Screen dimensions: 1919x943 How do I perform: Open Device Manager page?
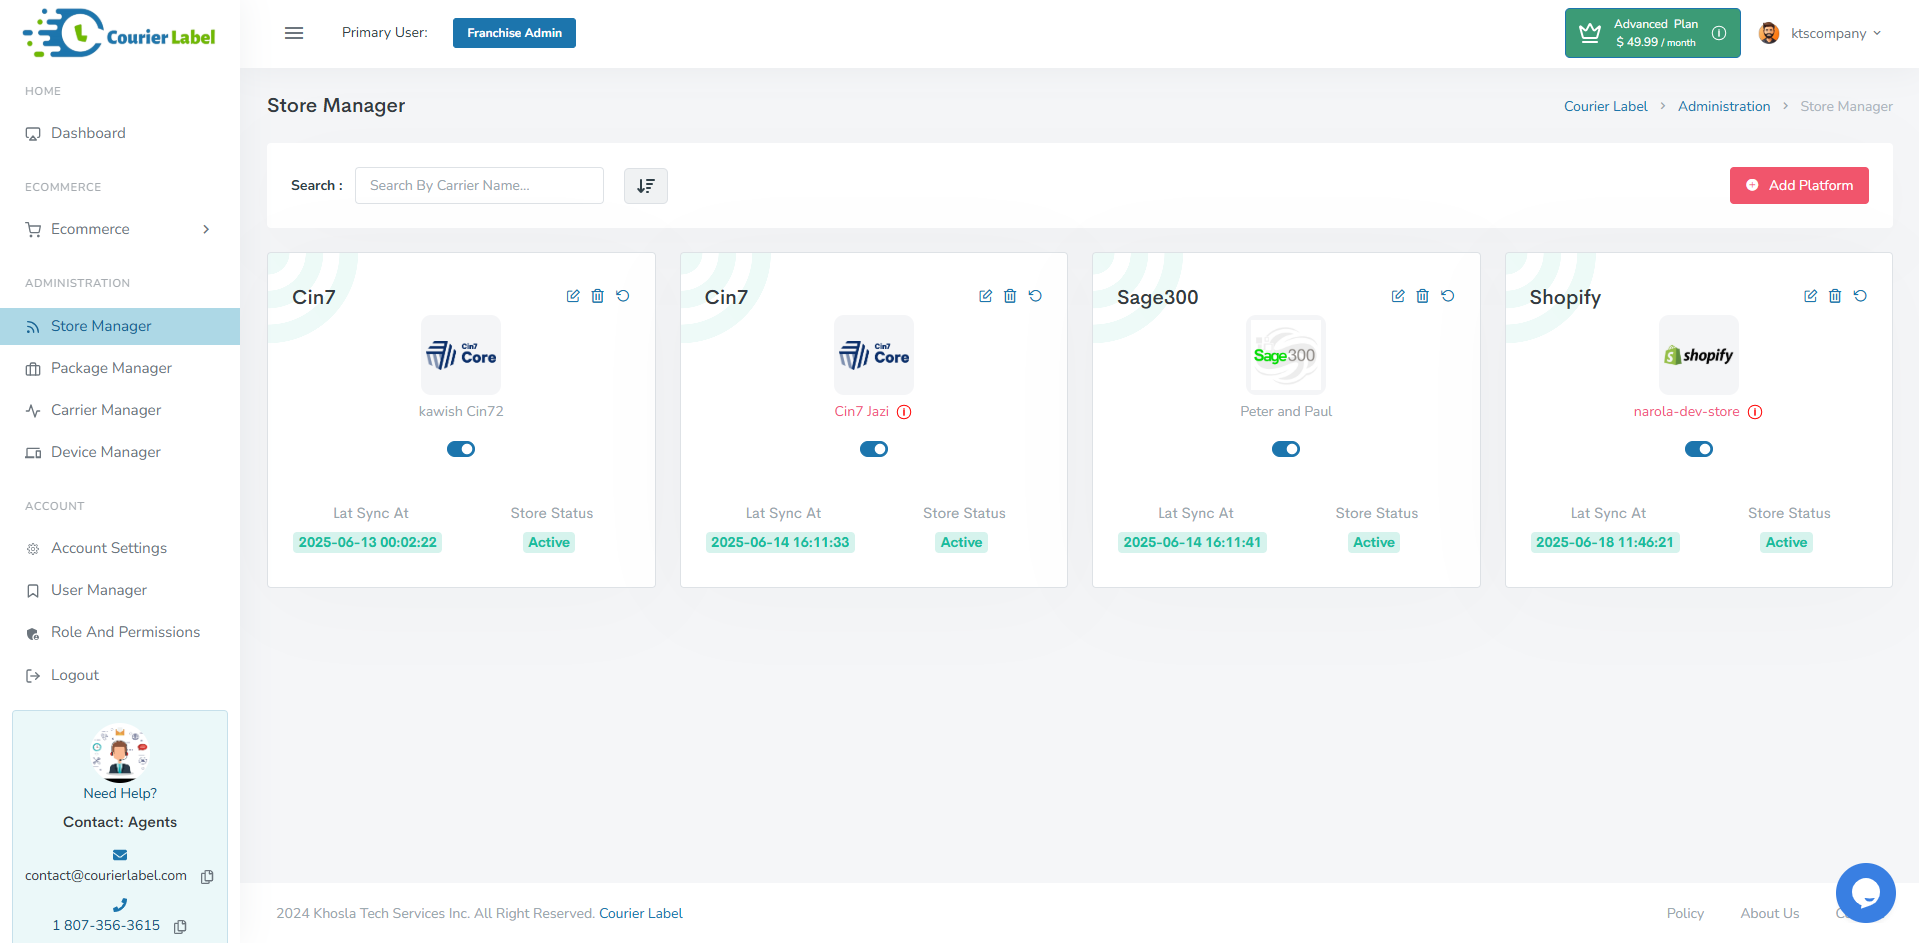tap(120, 452)
